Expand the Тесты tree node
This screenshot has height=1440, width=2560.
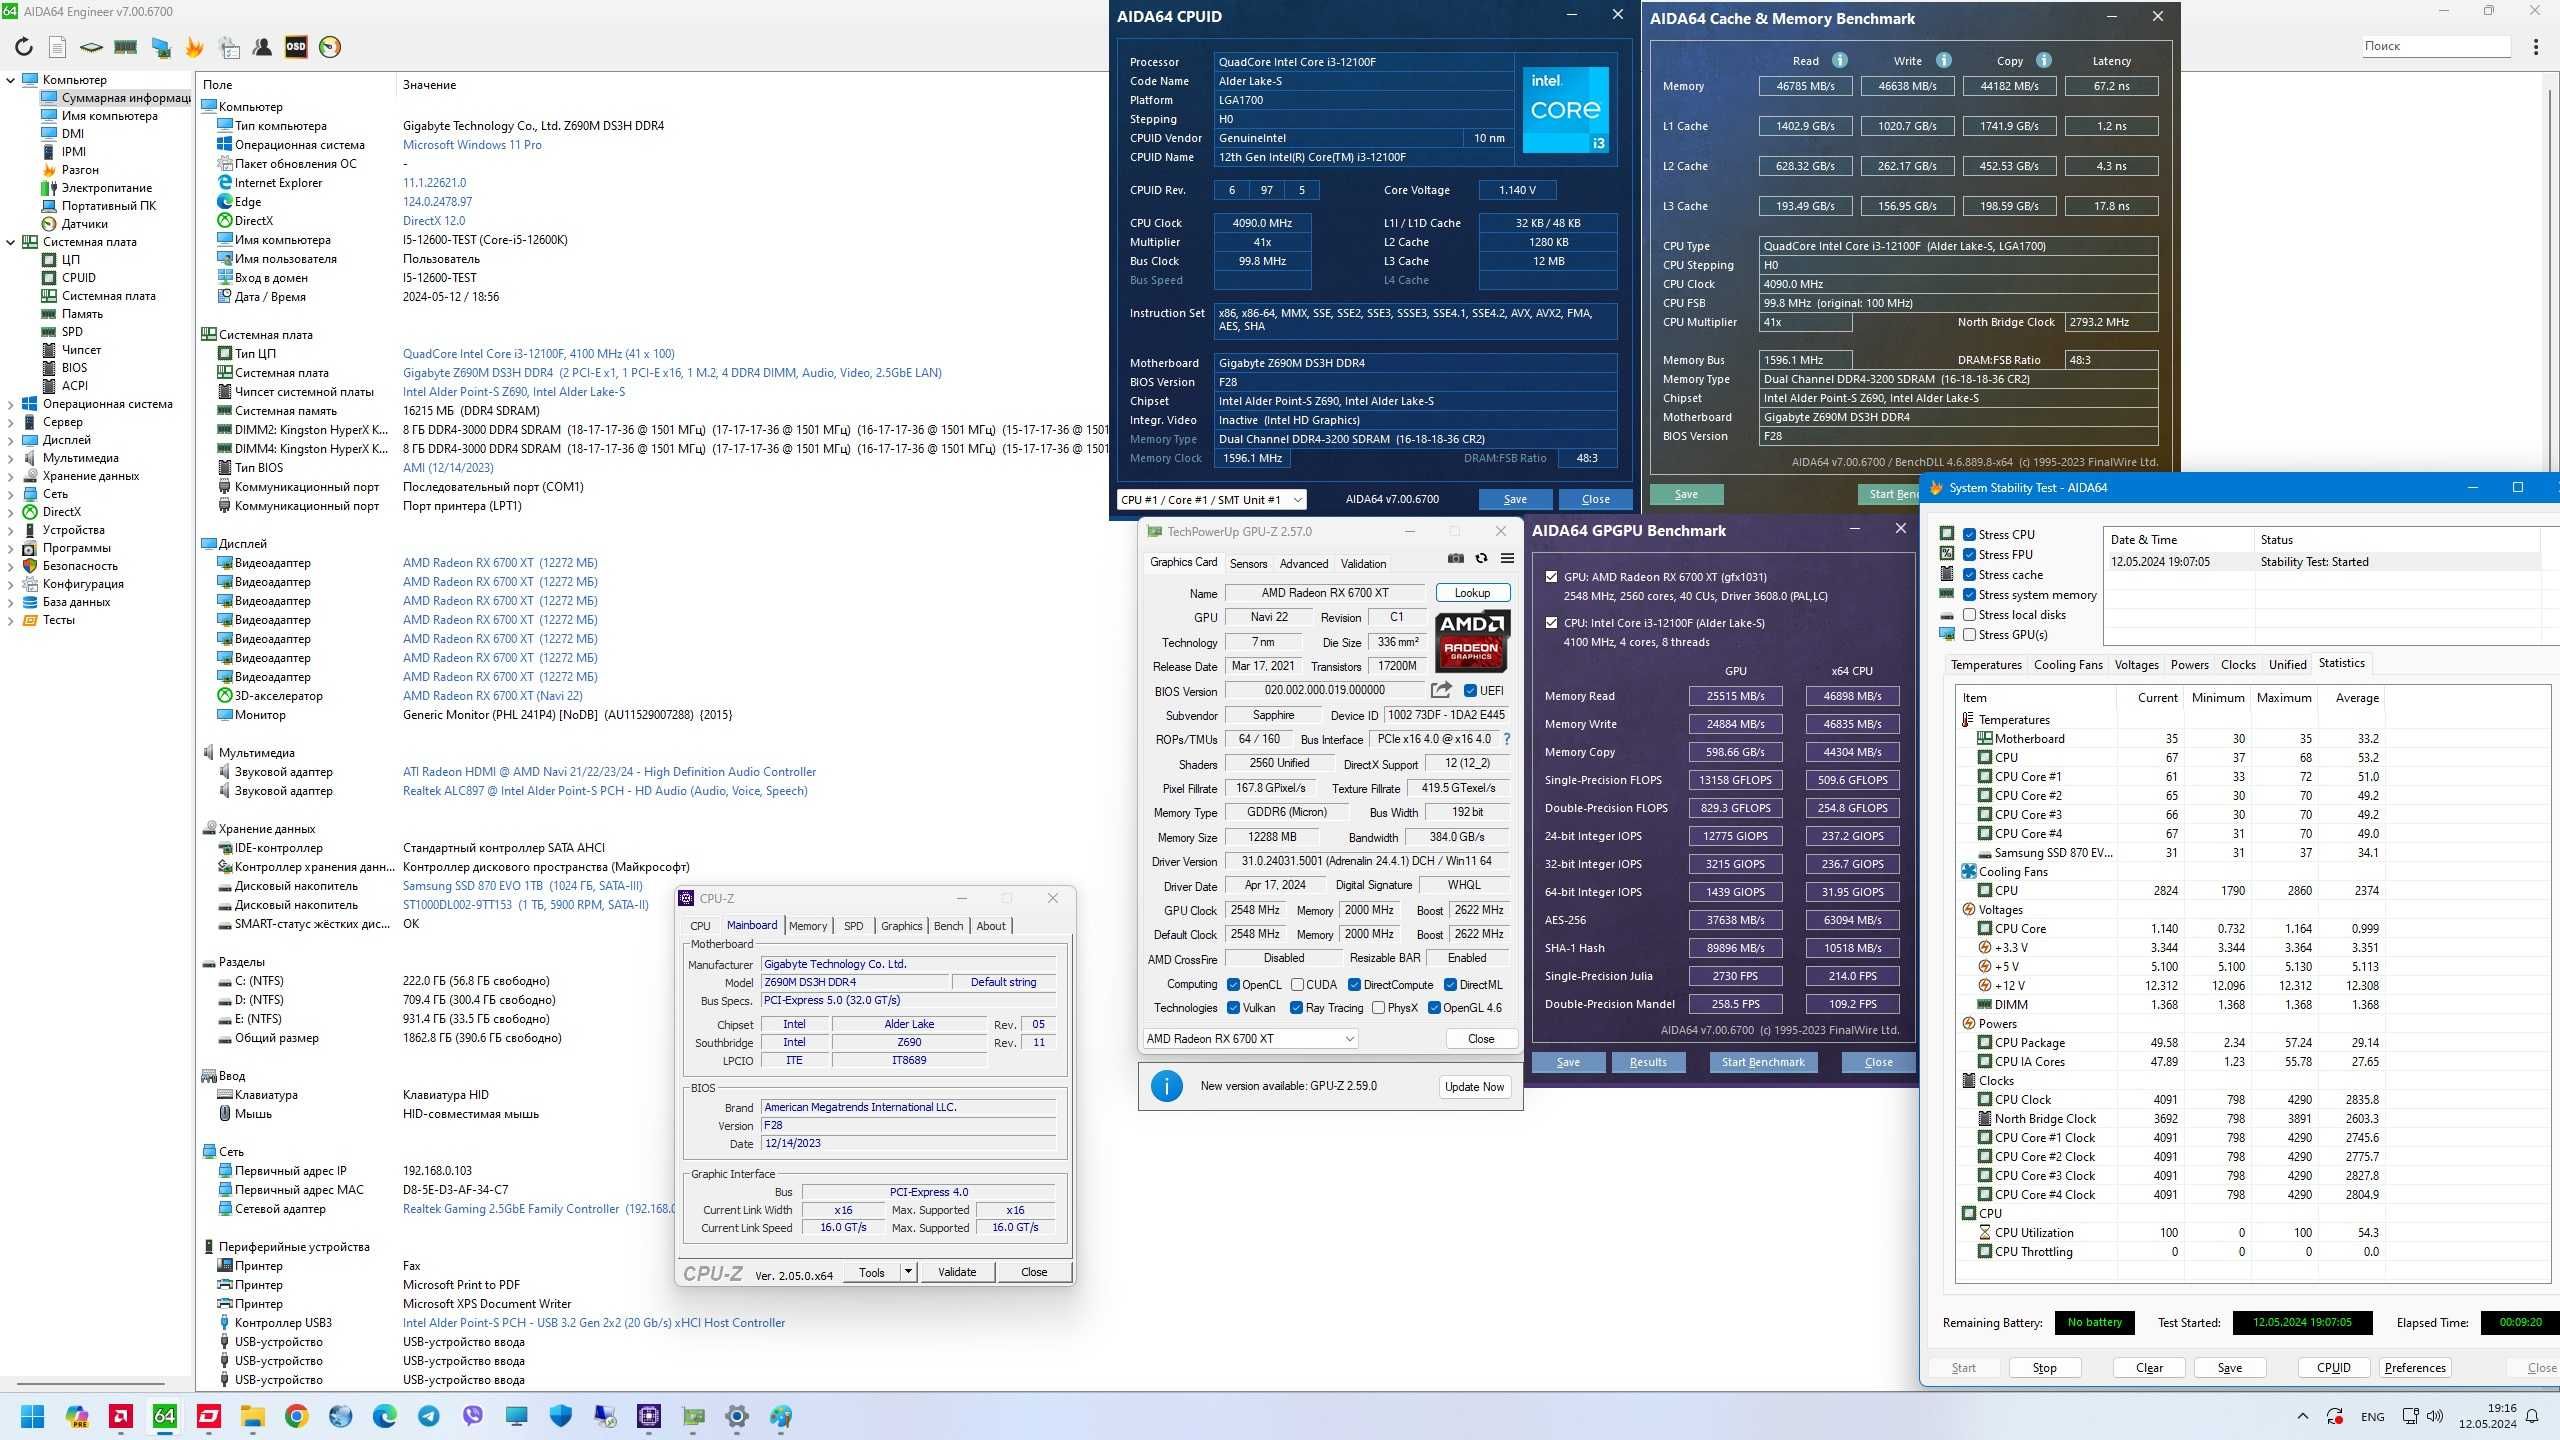coord(11,620)
